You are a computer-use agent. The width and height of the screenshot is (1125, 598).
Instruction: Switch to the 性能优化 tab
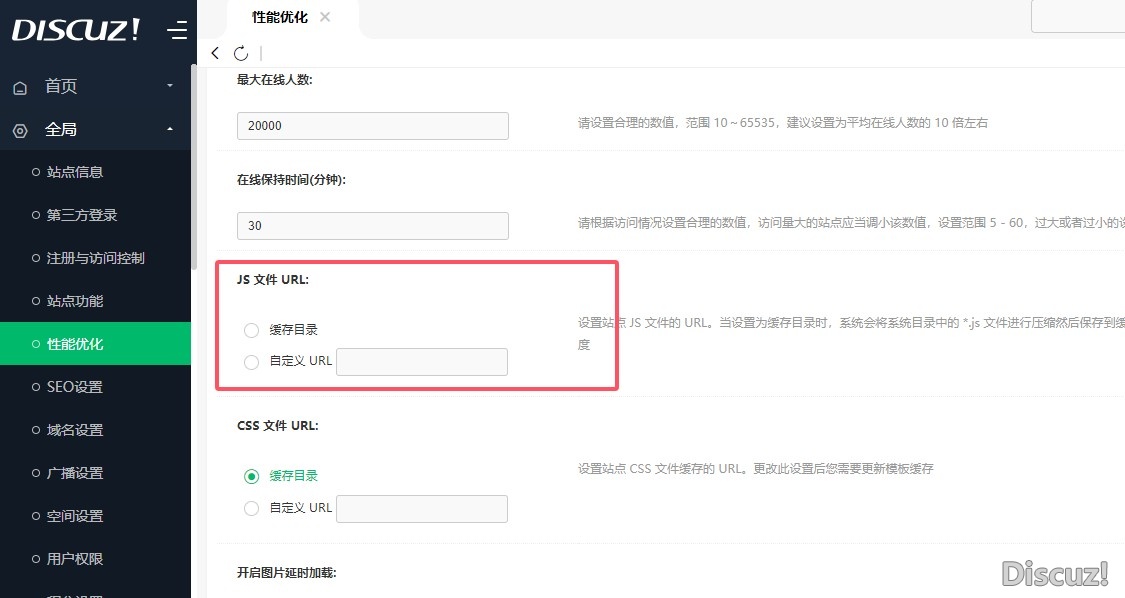coord(281,17)
